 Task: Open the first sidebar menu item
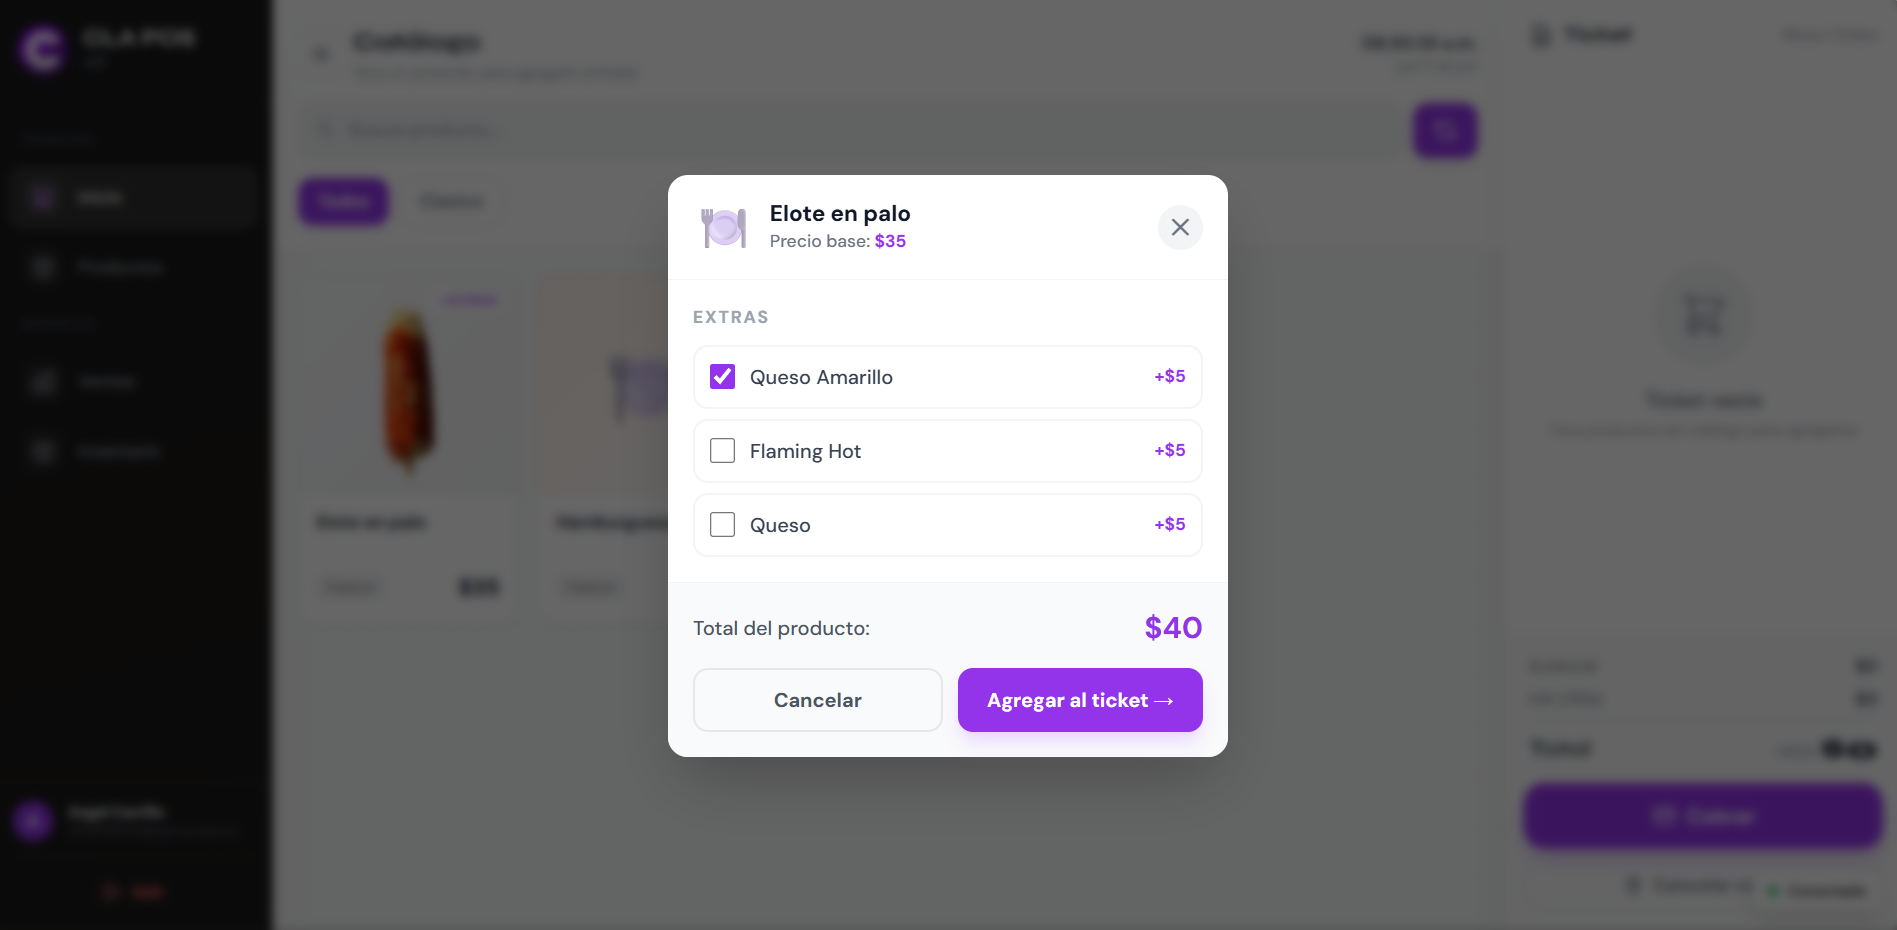[x=134, y=198]
